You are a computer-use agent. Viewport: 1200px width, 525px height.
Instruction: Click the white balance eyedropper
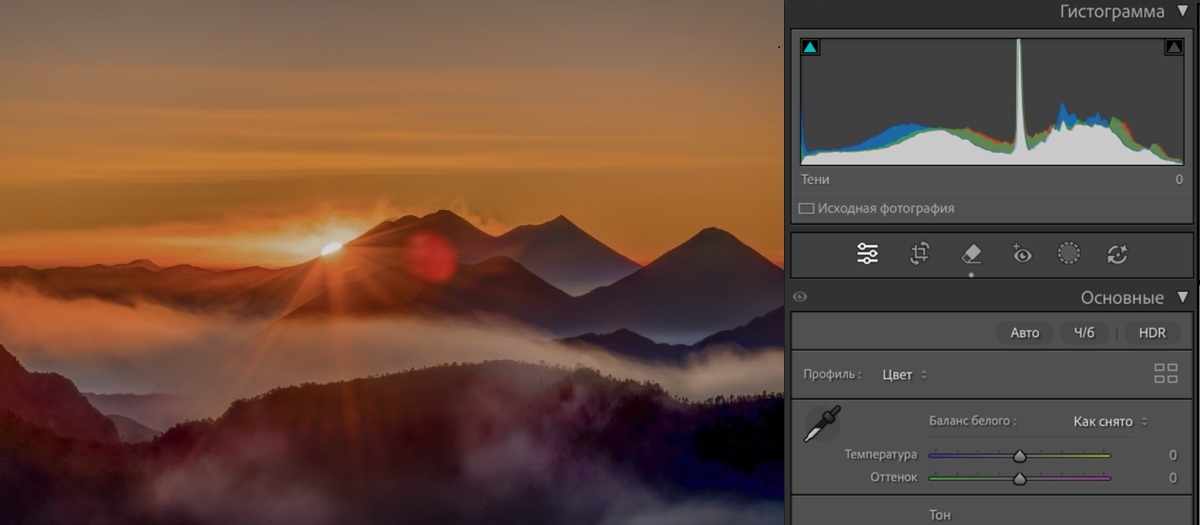(822, 423)
